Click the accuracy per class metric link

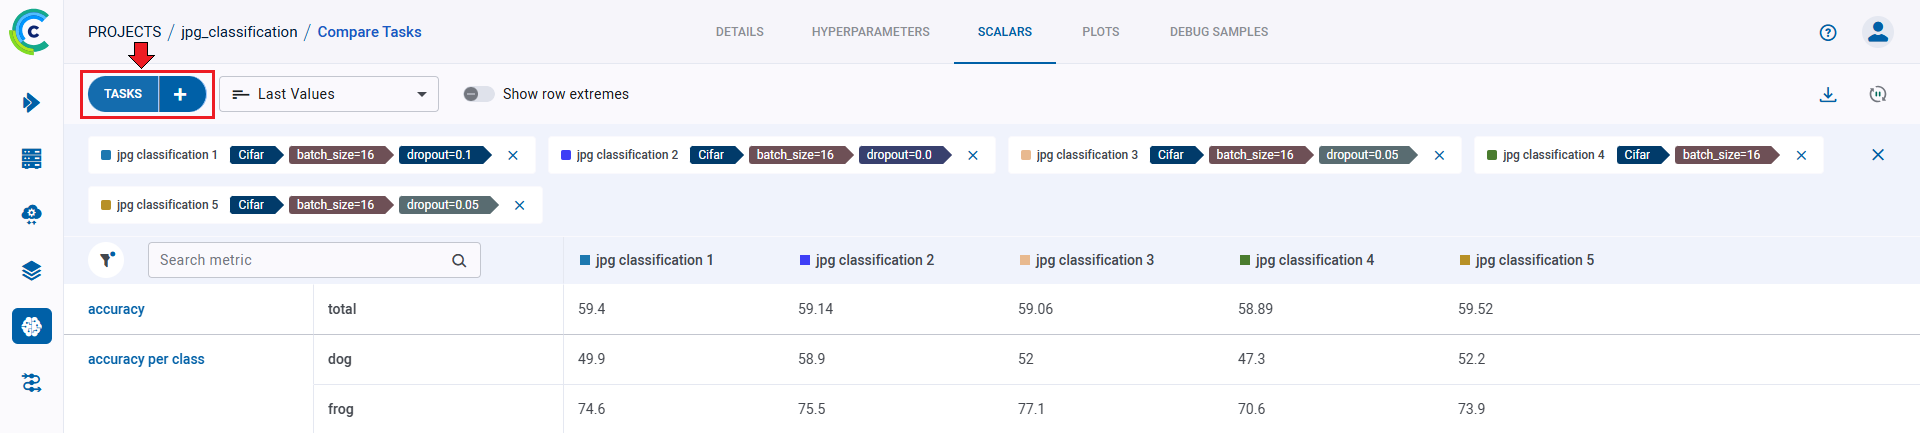pos(146,359)
